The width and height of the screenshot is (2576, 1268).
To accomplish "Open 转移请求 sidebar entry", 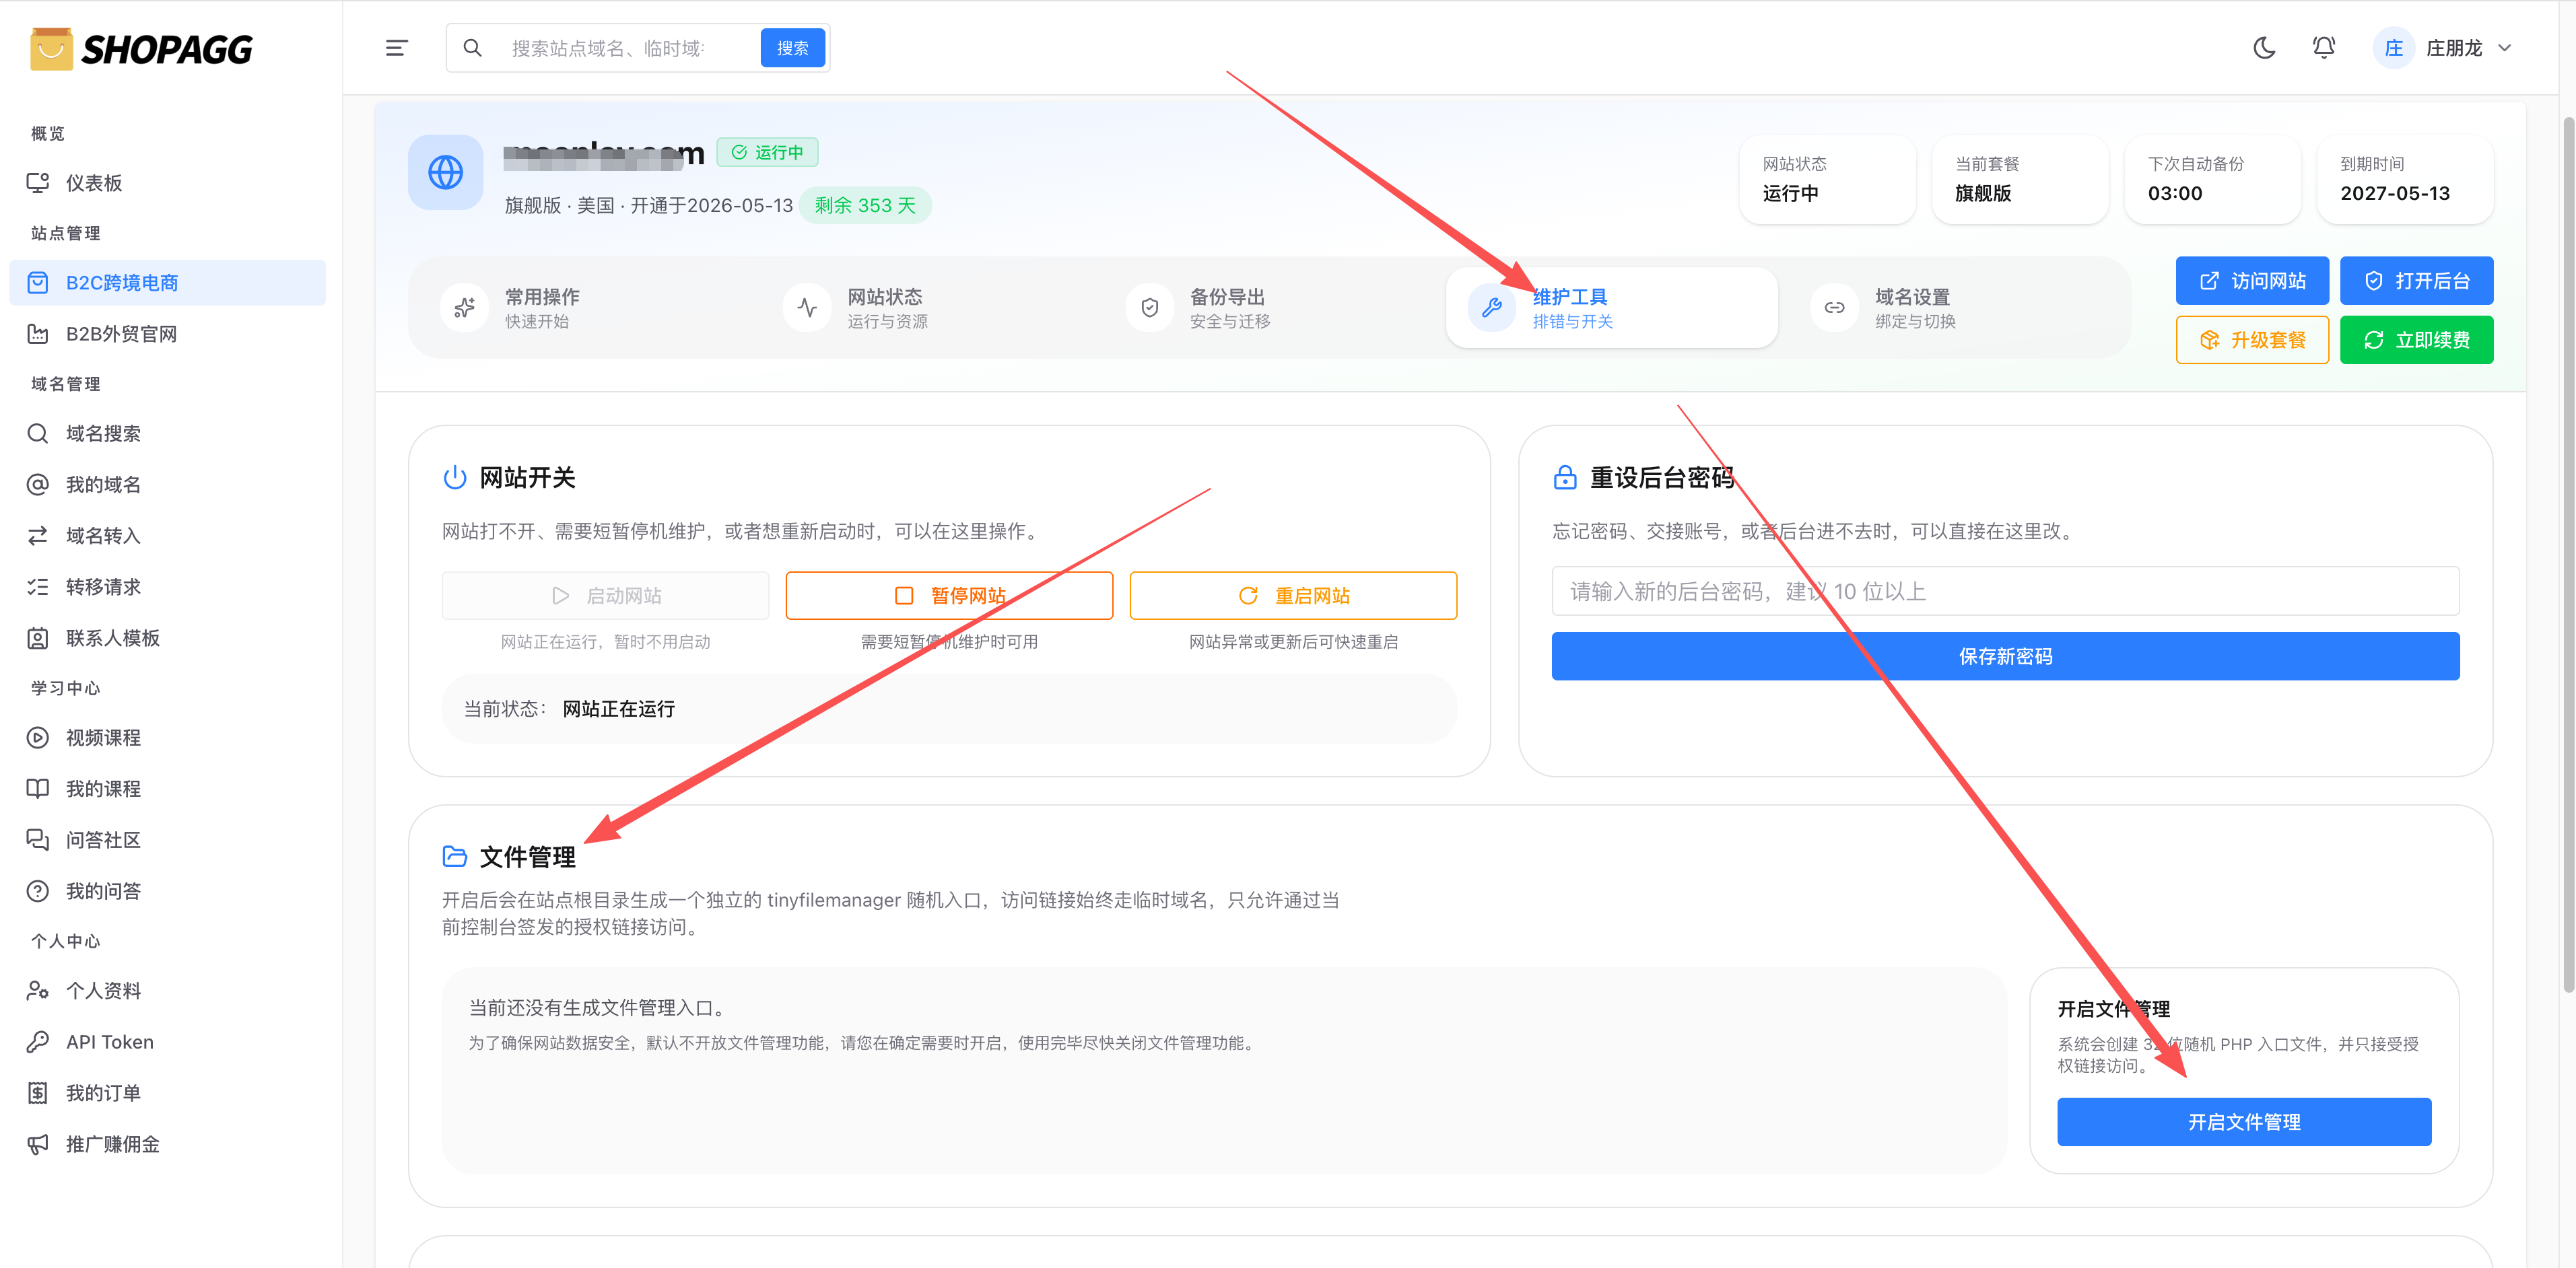I will (167, 587).
